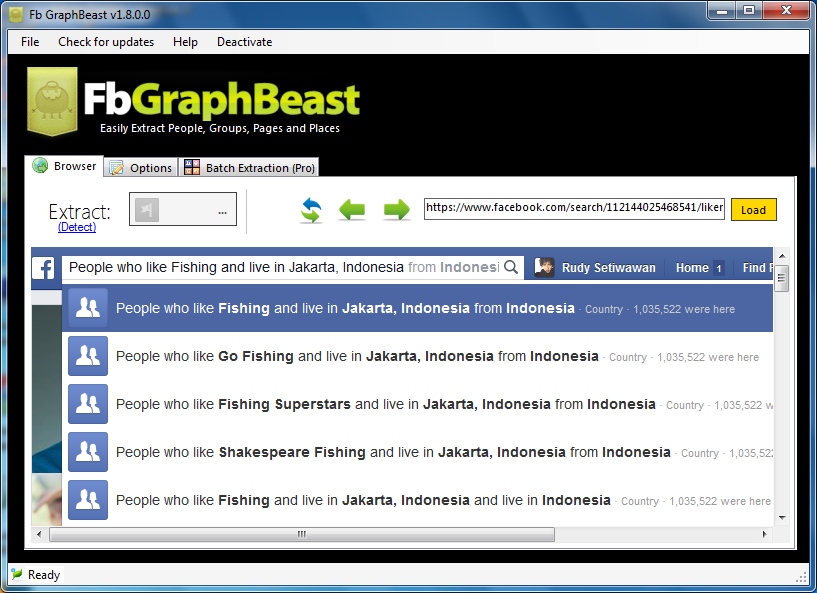
Task: Click the Ready status text
Action: (44, 575)
